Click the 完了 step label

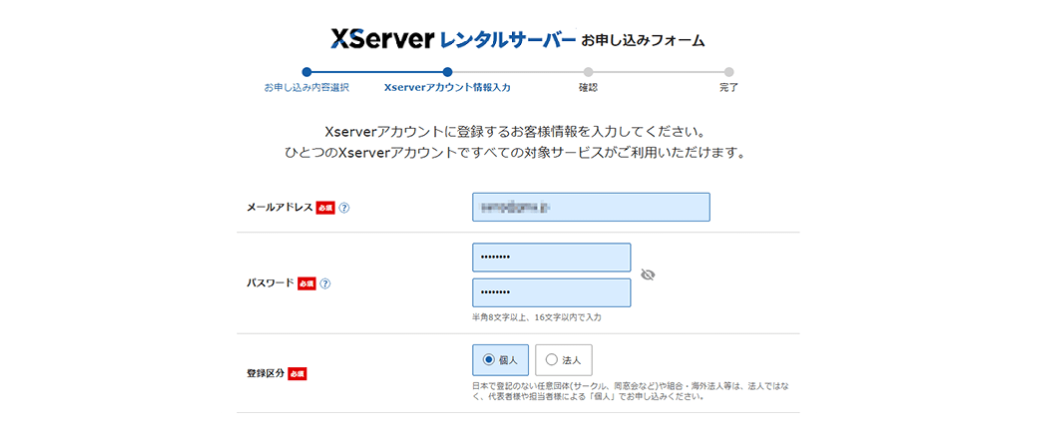pos(729,87)
